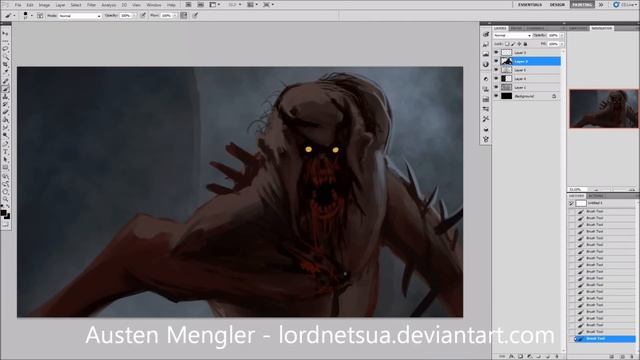Select the Lasso tool
Viewport: 640px width, 360px height.
point(5,49)
